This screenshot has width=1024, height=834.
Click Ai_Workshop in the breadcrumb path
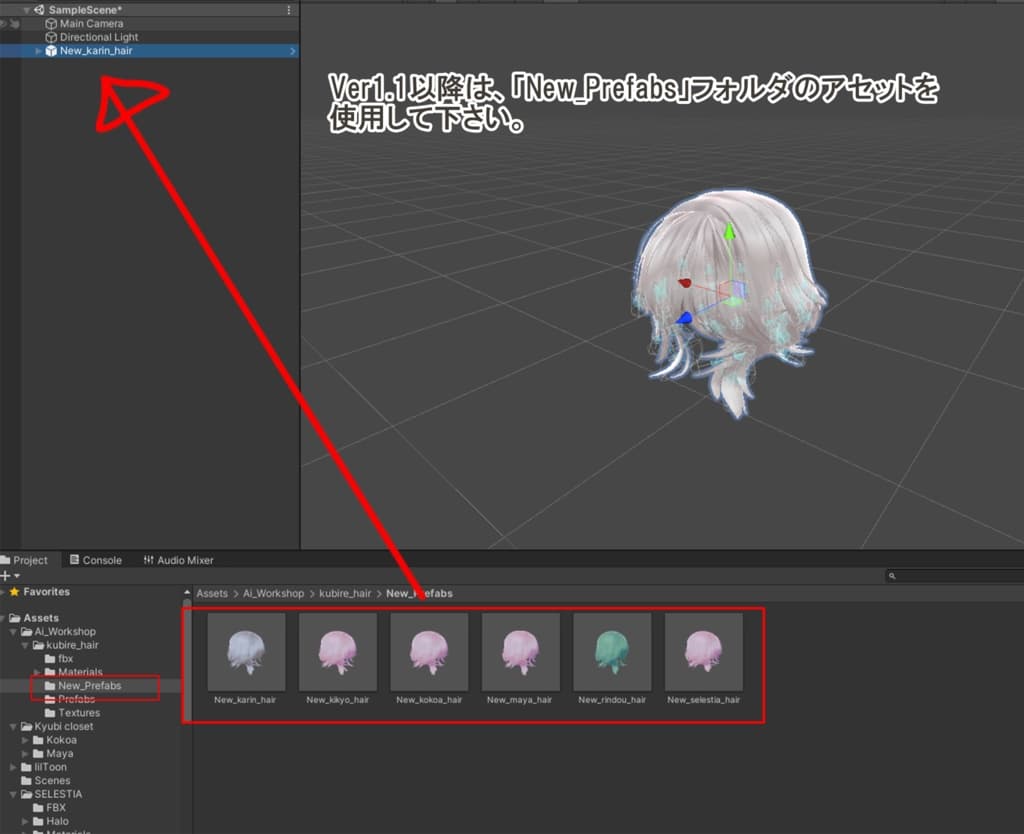273,593
